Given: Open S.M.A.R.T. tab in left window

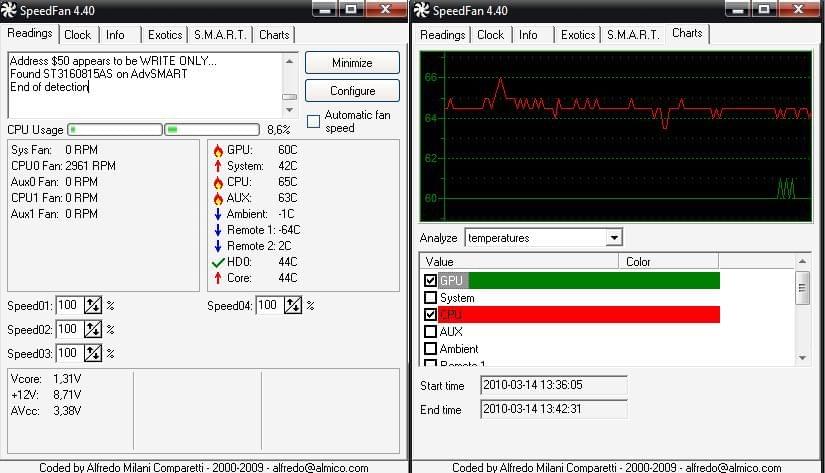Looking at the screenshot, I should click(220, 35).
